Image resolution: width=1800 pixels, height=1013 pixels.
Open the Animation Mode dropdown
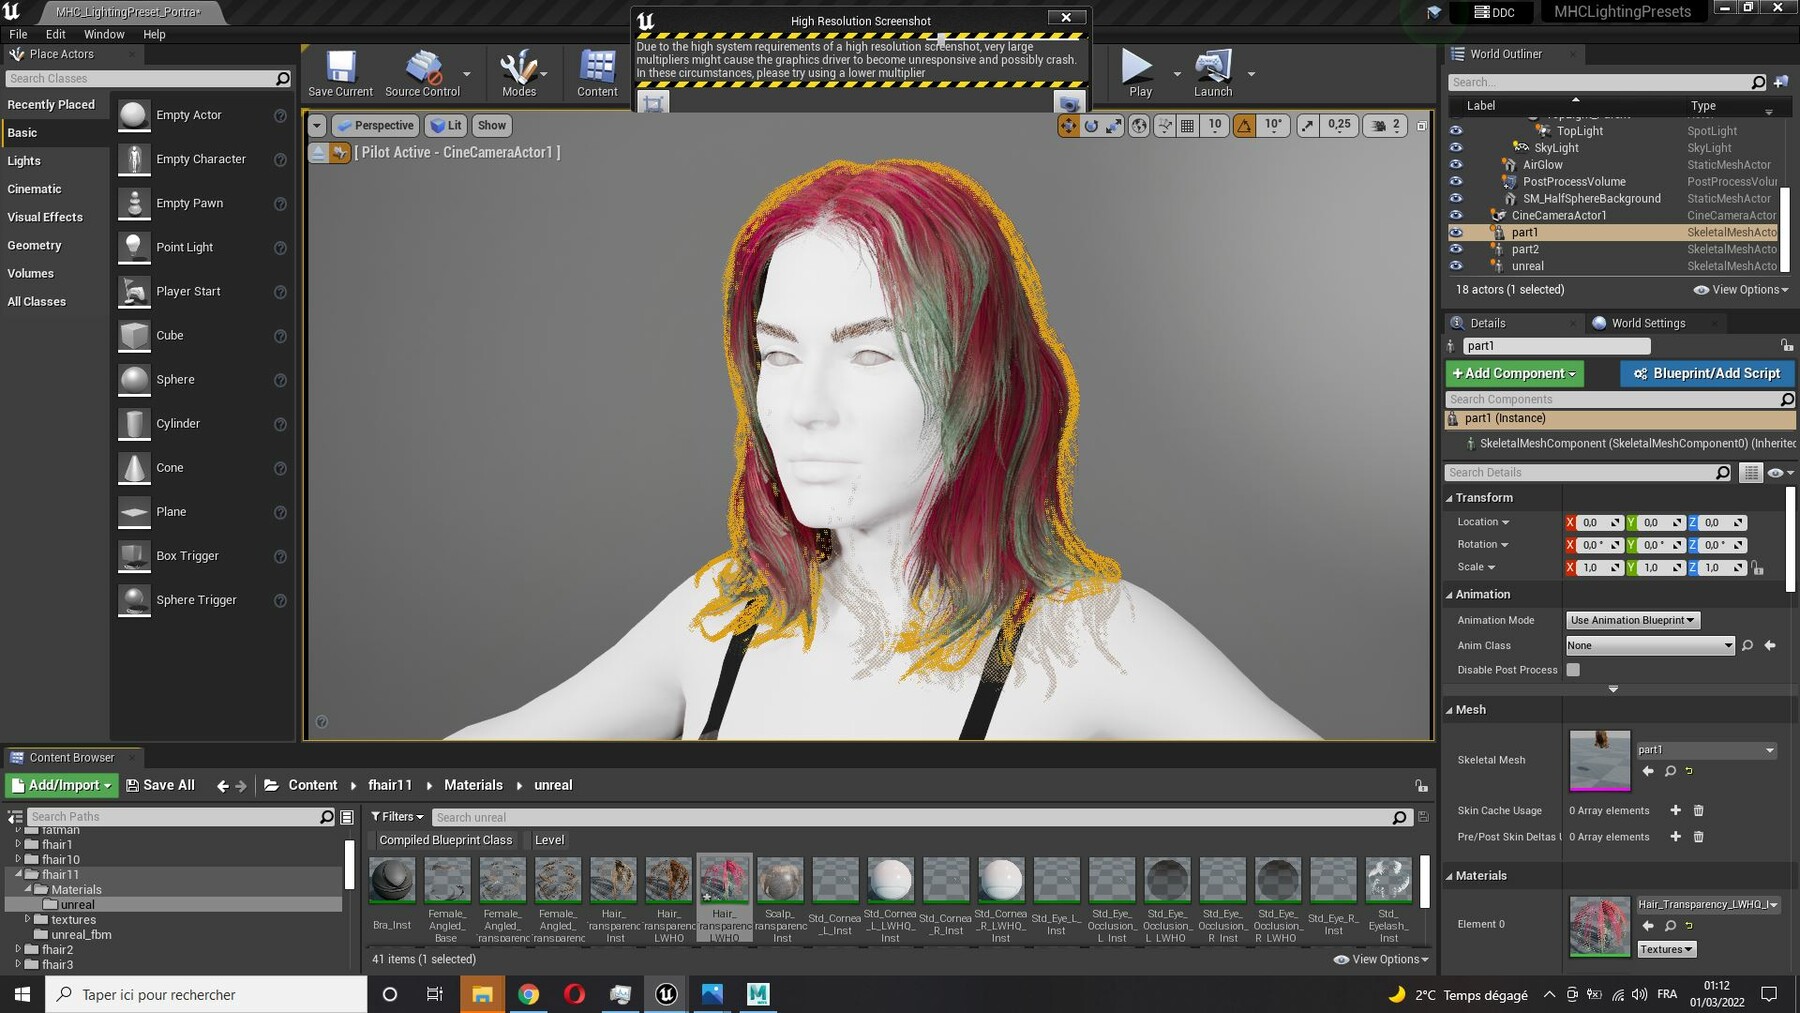pyautogui.click(x=1632, y=620)
